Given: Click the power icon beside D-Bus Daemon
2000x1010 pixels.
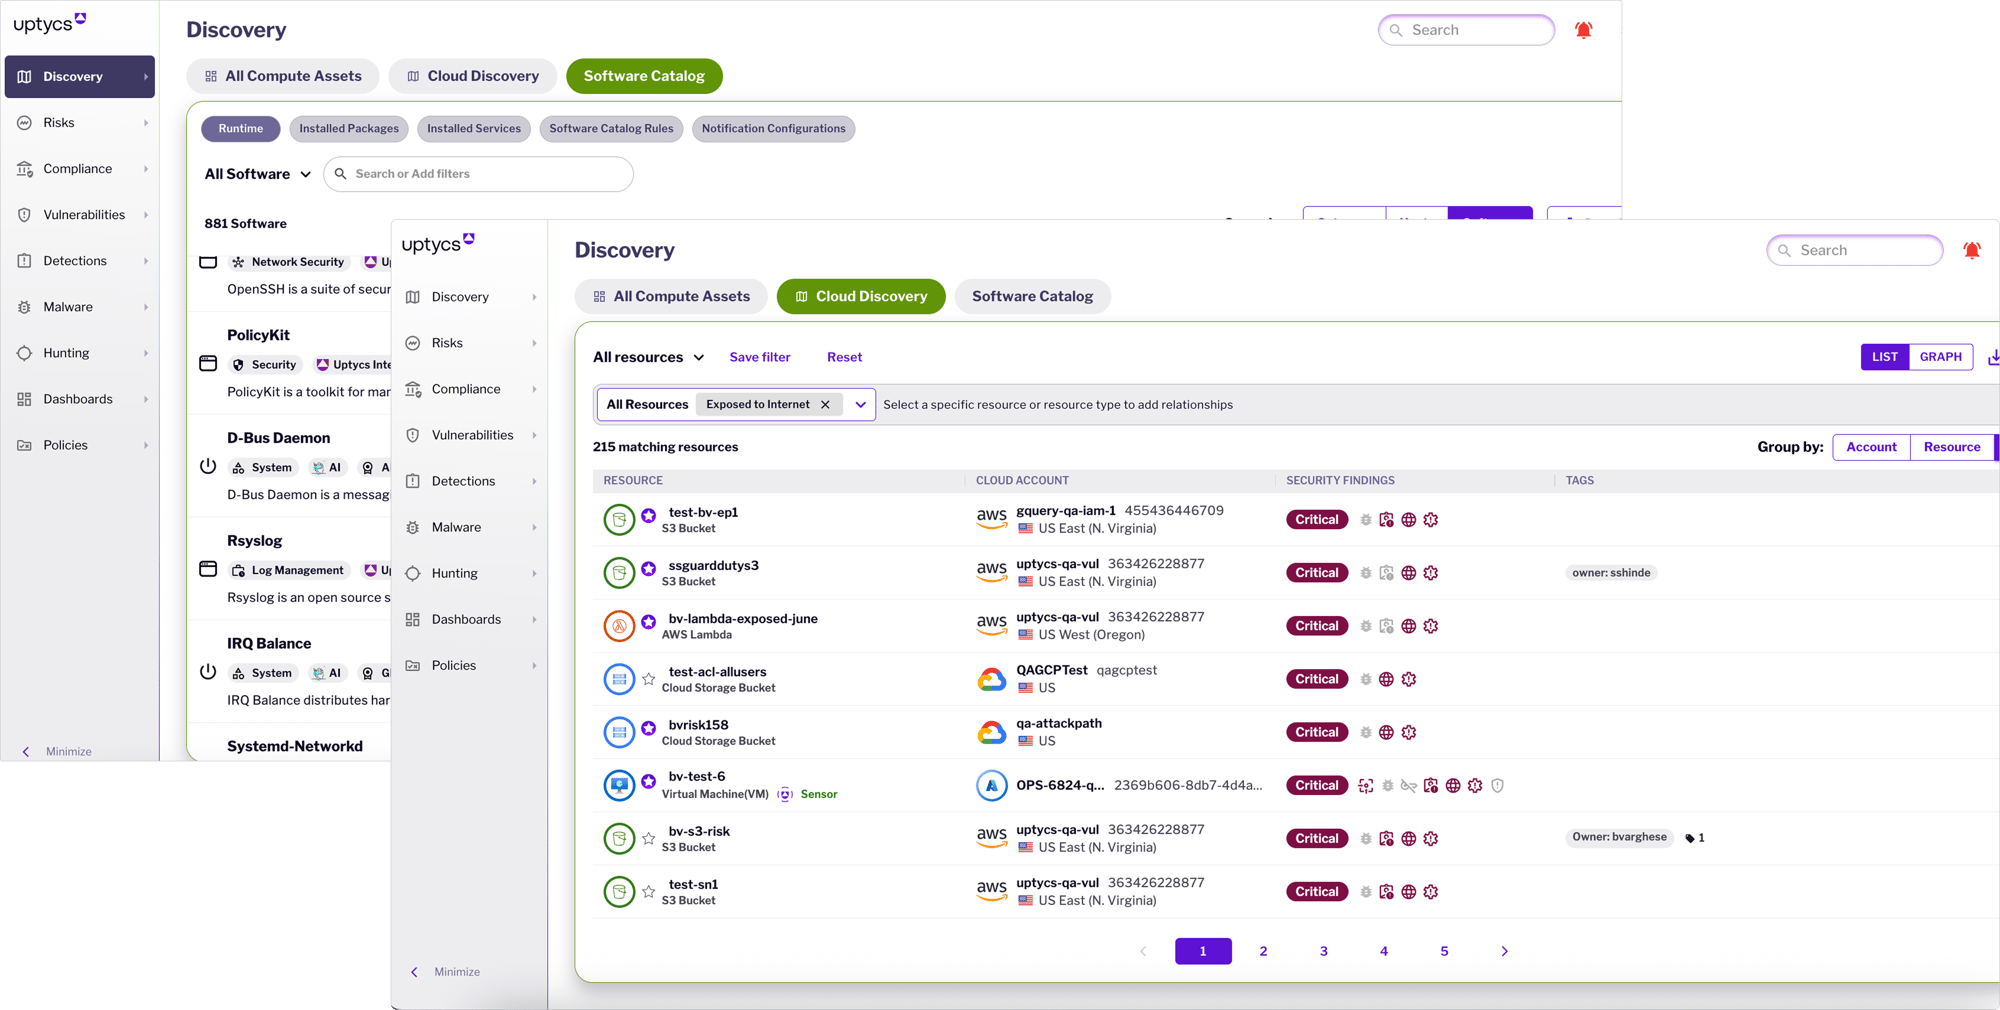Looking at the screenshot, I should point(208,466).
